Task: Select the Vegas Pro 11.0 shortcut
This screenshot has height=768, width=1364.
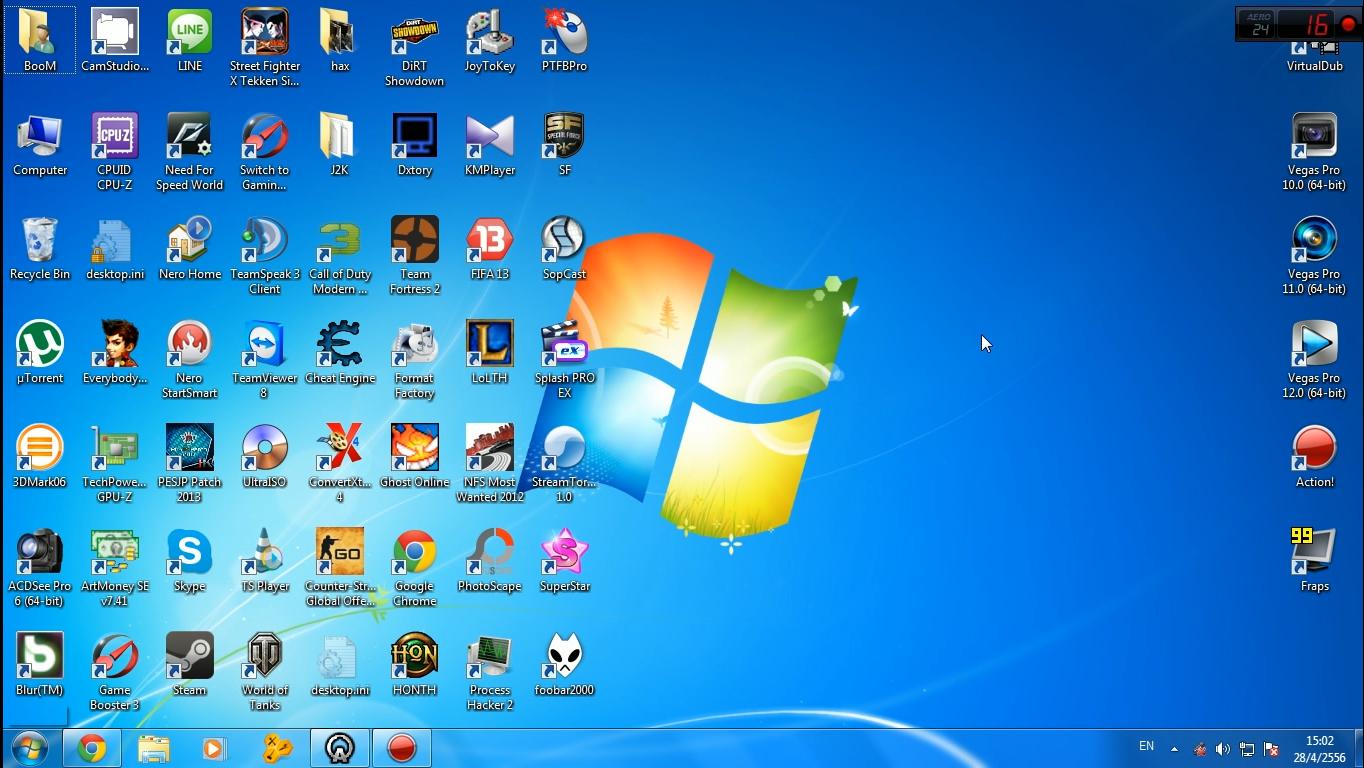Action: coord(1315,255)
